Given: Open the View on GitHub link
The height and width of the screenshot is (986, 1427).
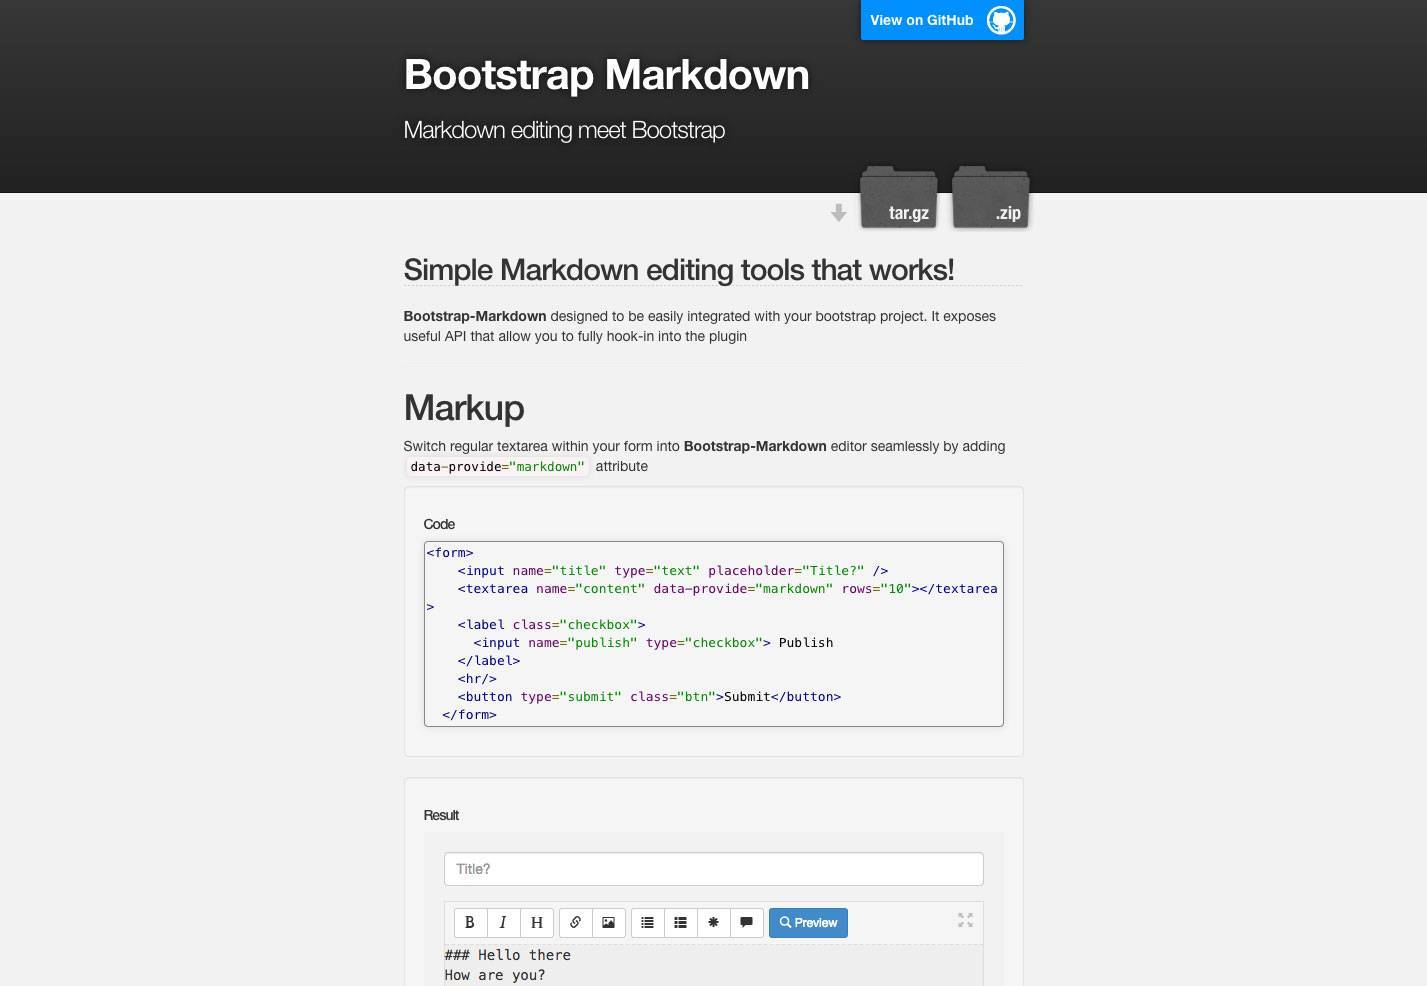Looking at the screenshot, I should (942, 20).
